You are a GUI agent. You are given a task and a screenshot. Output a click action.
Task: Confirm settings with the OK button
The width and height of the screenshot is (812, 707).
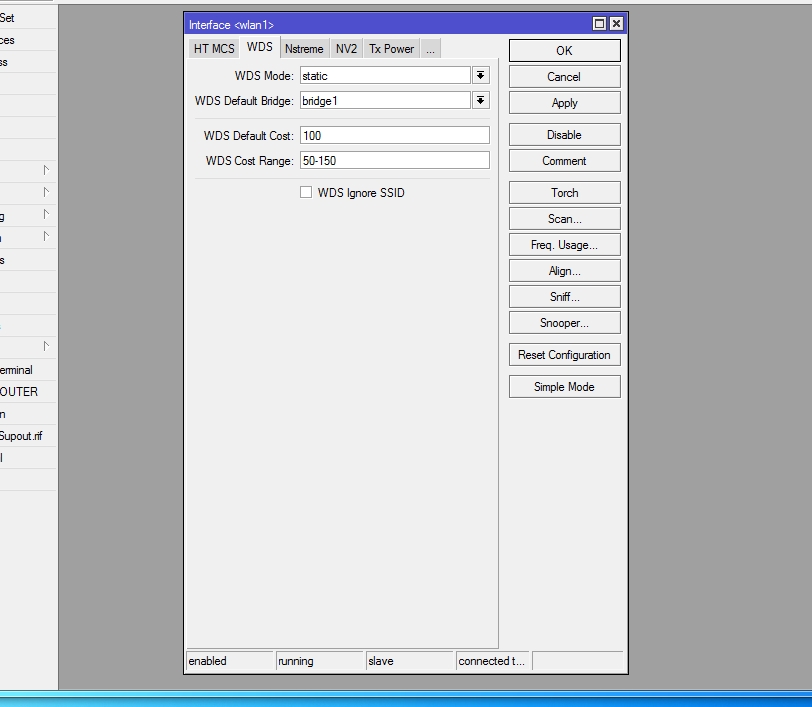coord(564,51)
